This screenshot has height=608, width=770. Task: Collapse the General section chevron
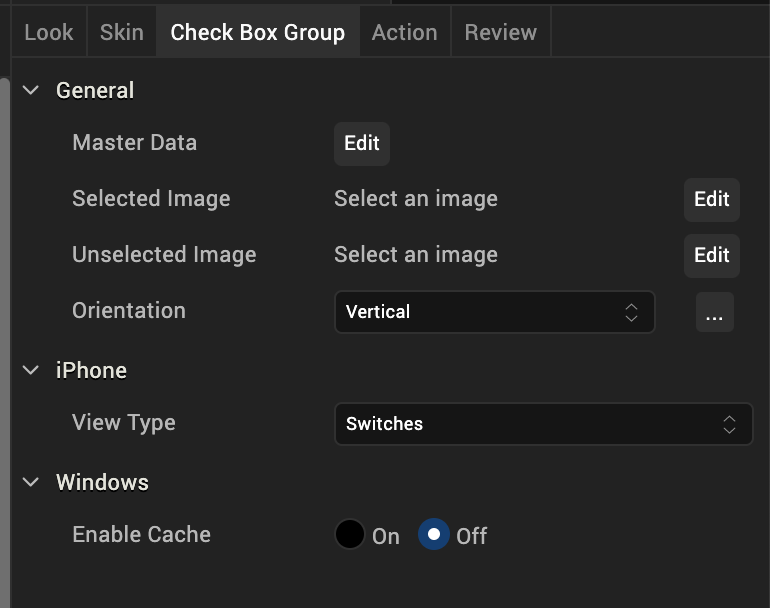point(32,91)
